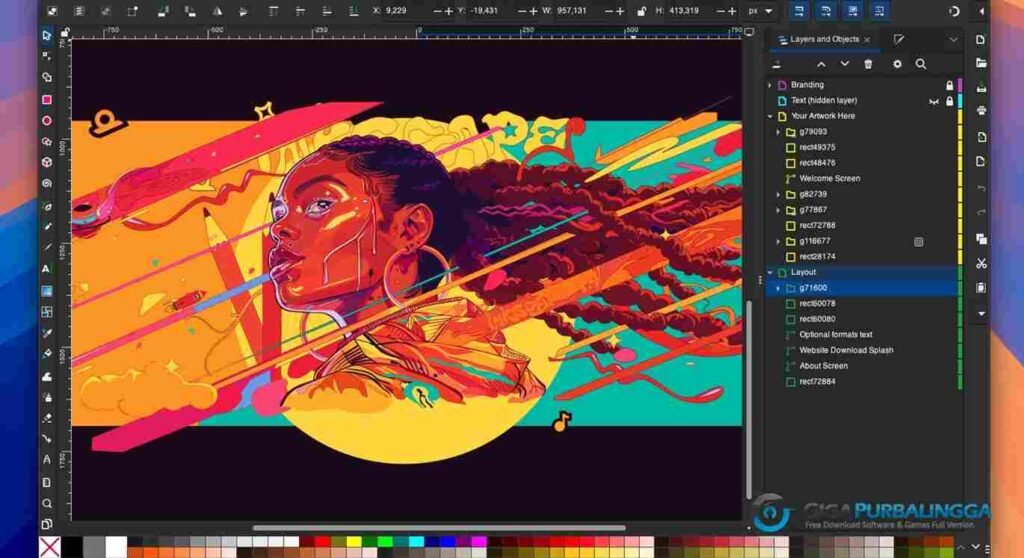
Task: Select the Text tool
Action: pyautogui.click(x=46, y=269)
